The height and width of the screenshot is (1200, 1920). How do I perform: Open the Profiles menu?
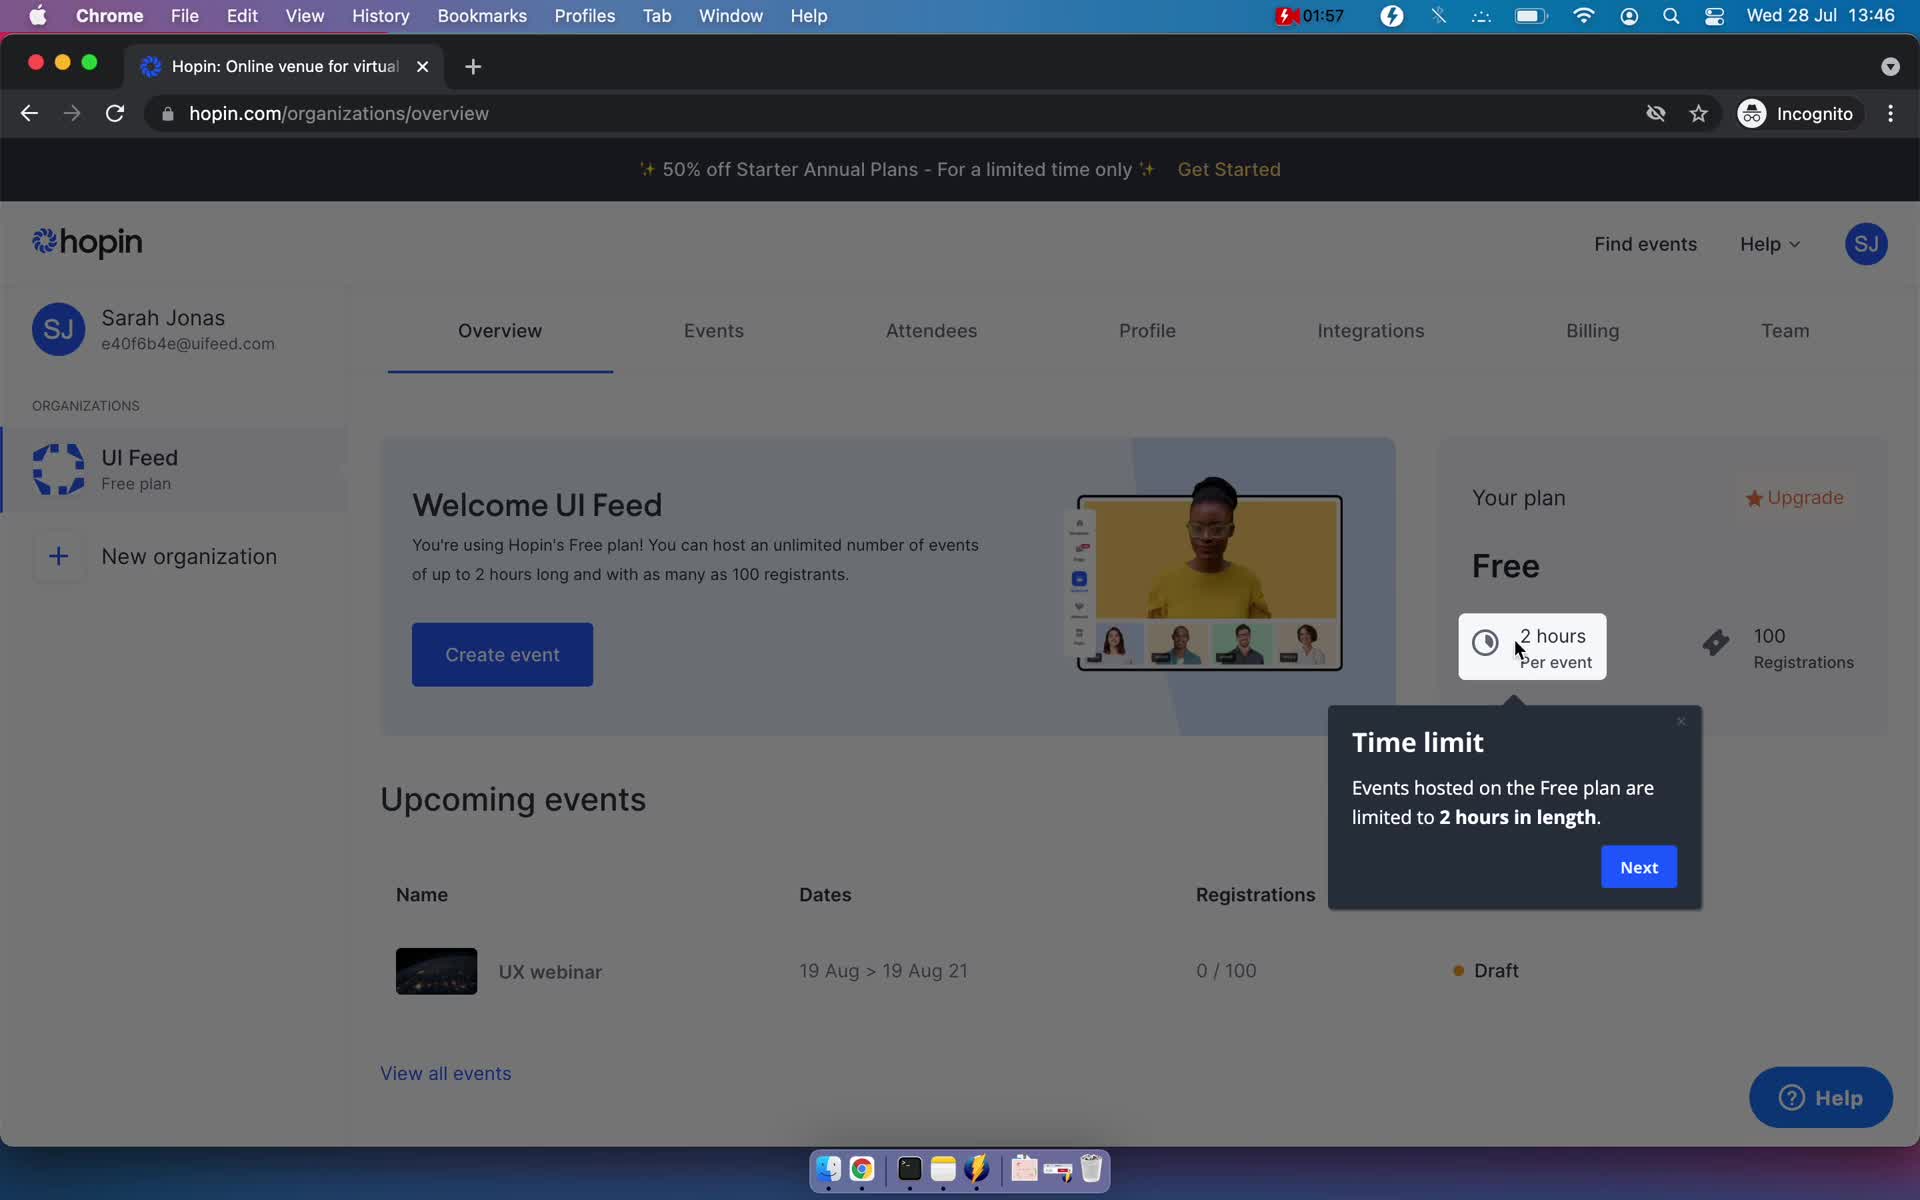point(584,16)
